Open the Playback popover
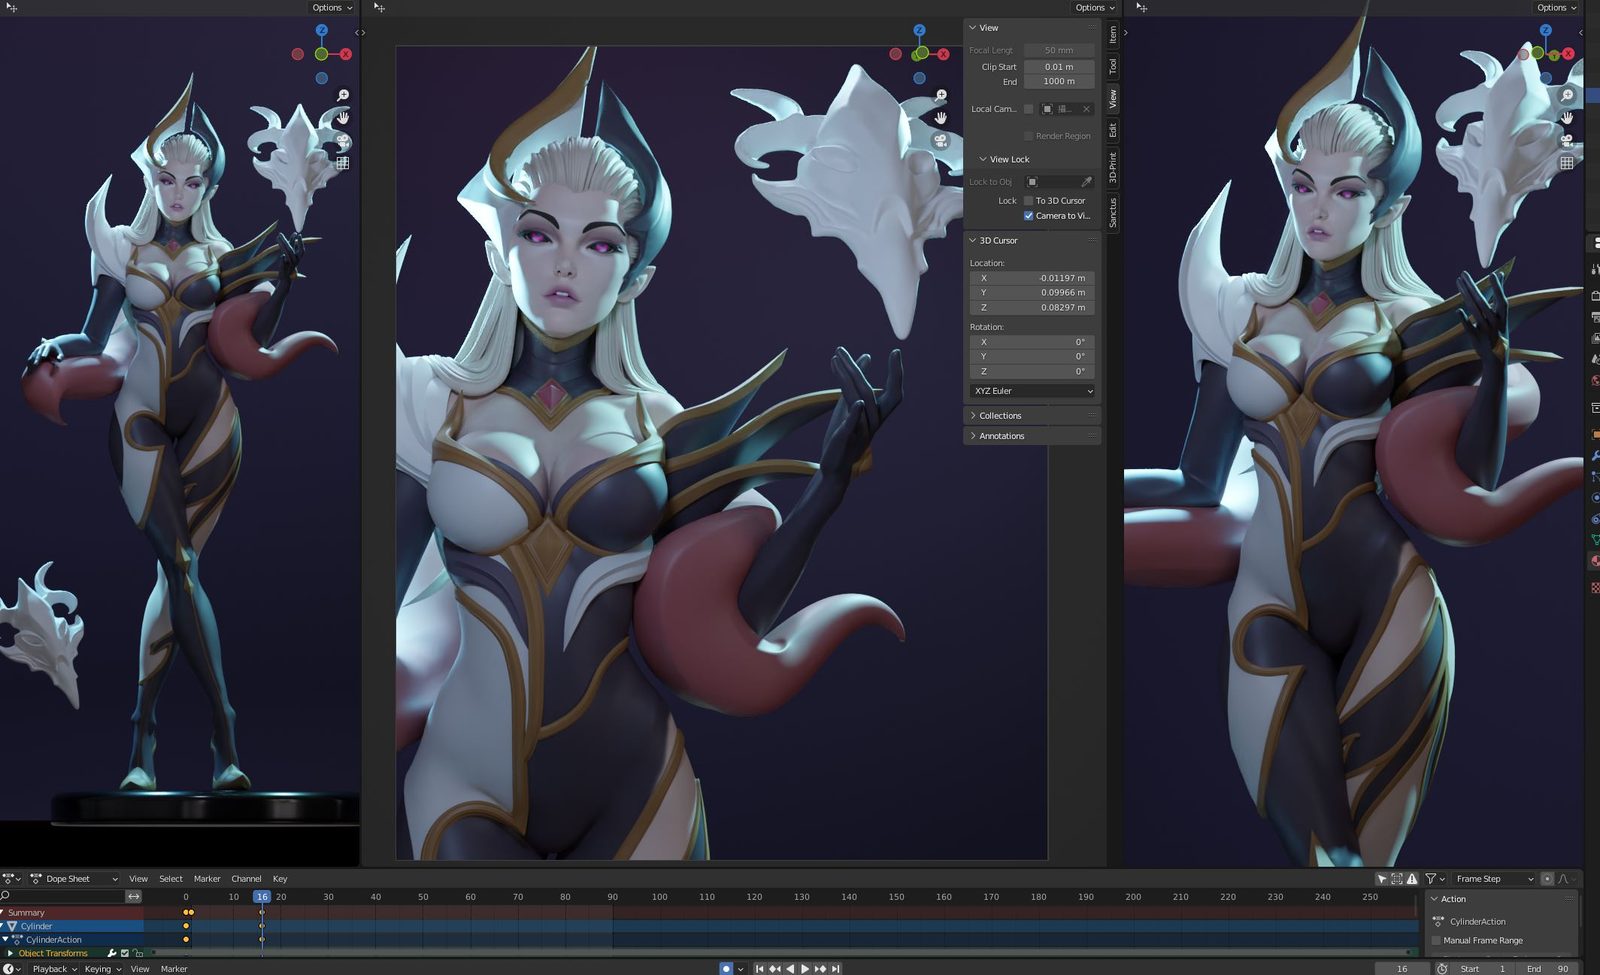Viewport: 1600px width, 975px height. pos(54,969)
